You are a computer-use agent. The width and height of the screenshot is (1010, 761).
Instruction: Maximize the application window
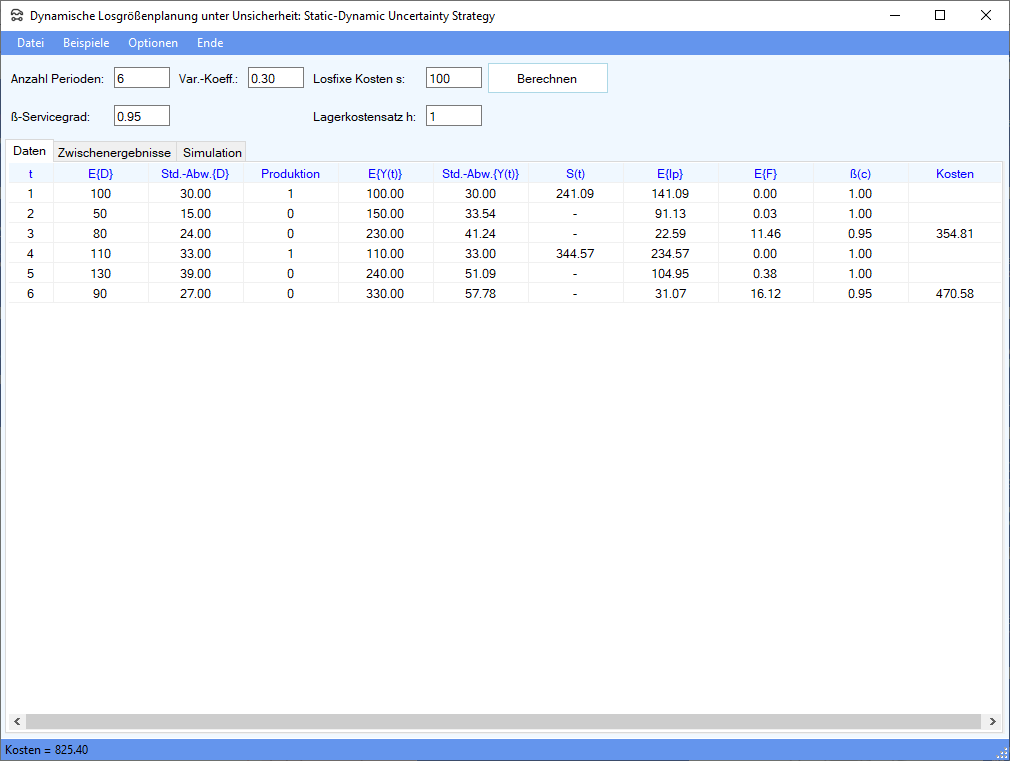pos(940,16)
